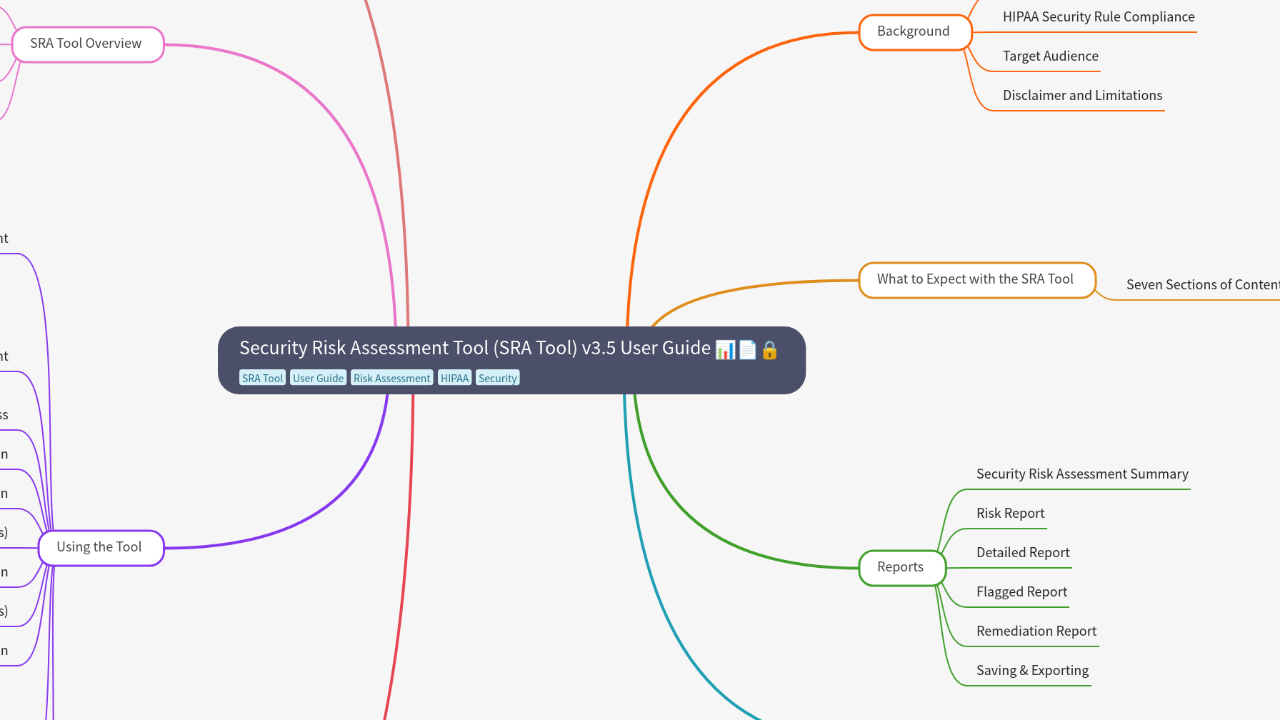Image resolution: width=1280 pixels, height=720 pixels.
Task: Click the lock emoji in title
Action: [769, 349]
